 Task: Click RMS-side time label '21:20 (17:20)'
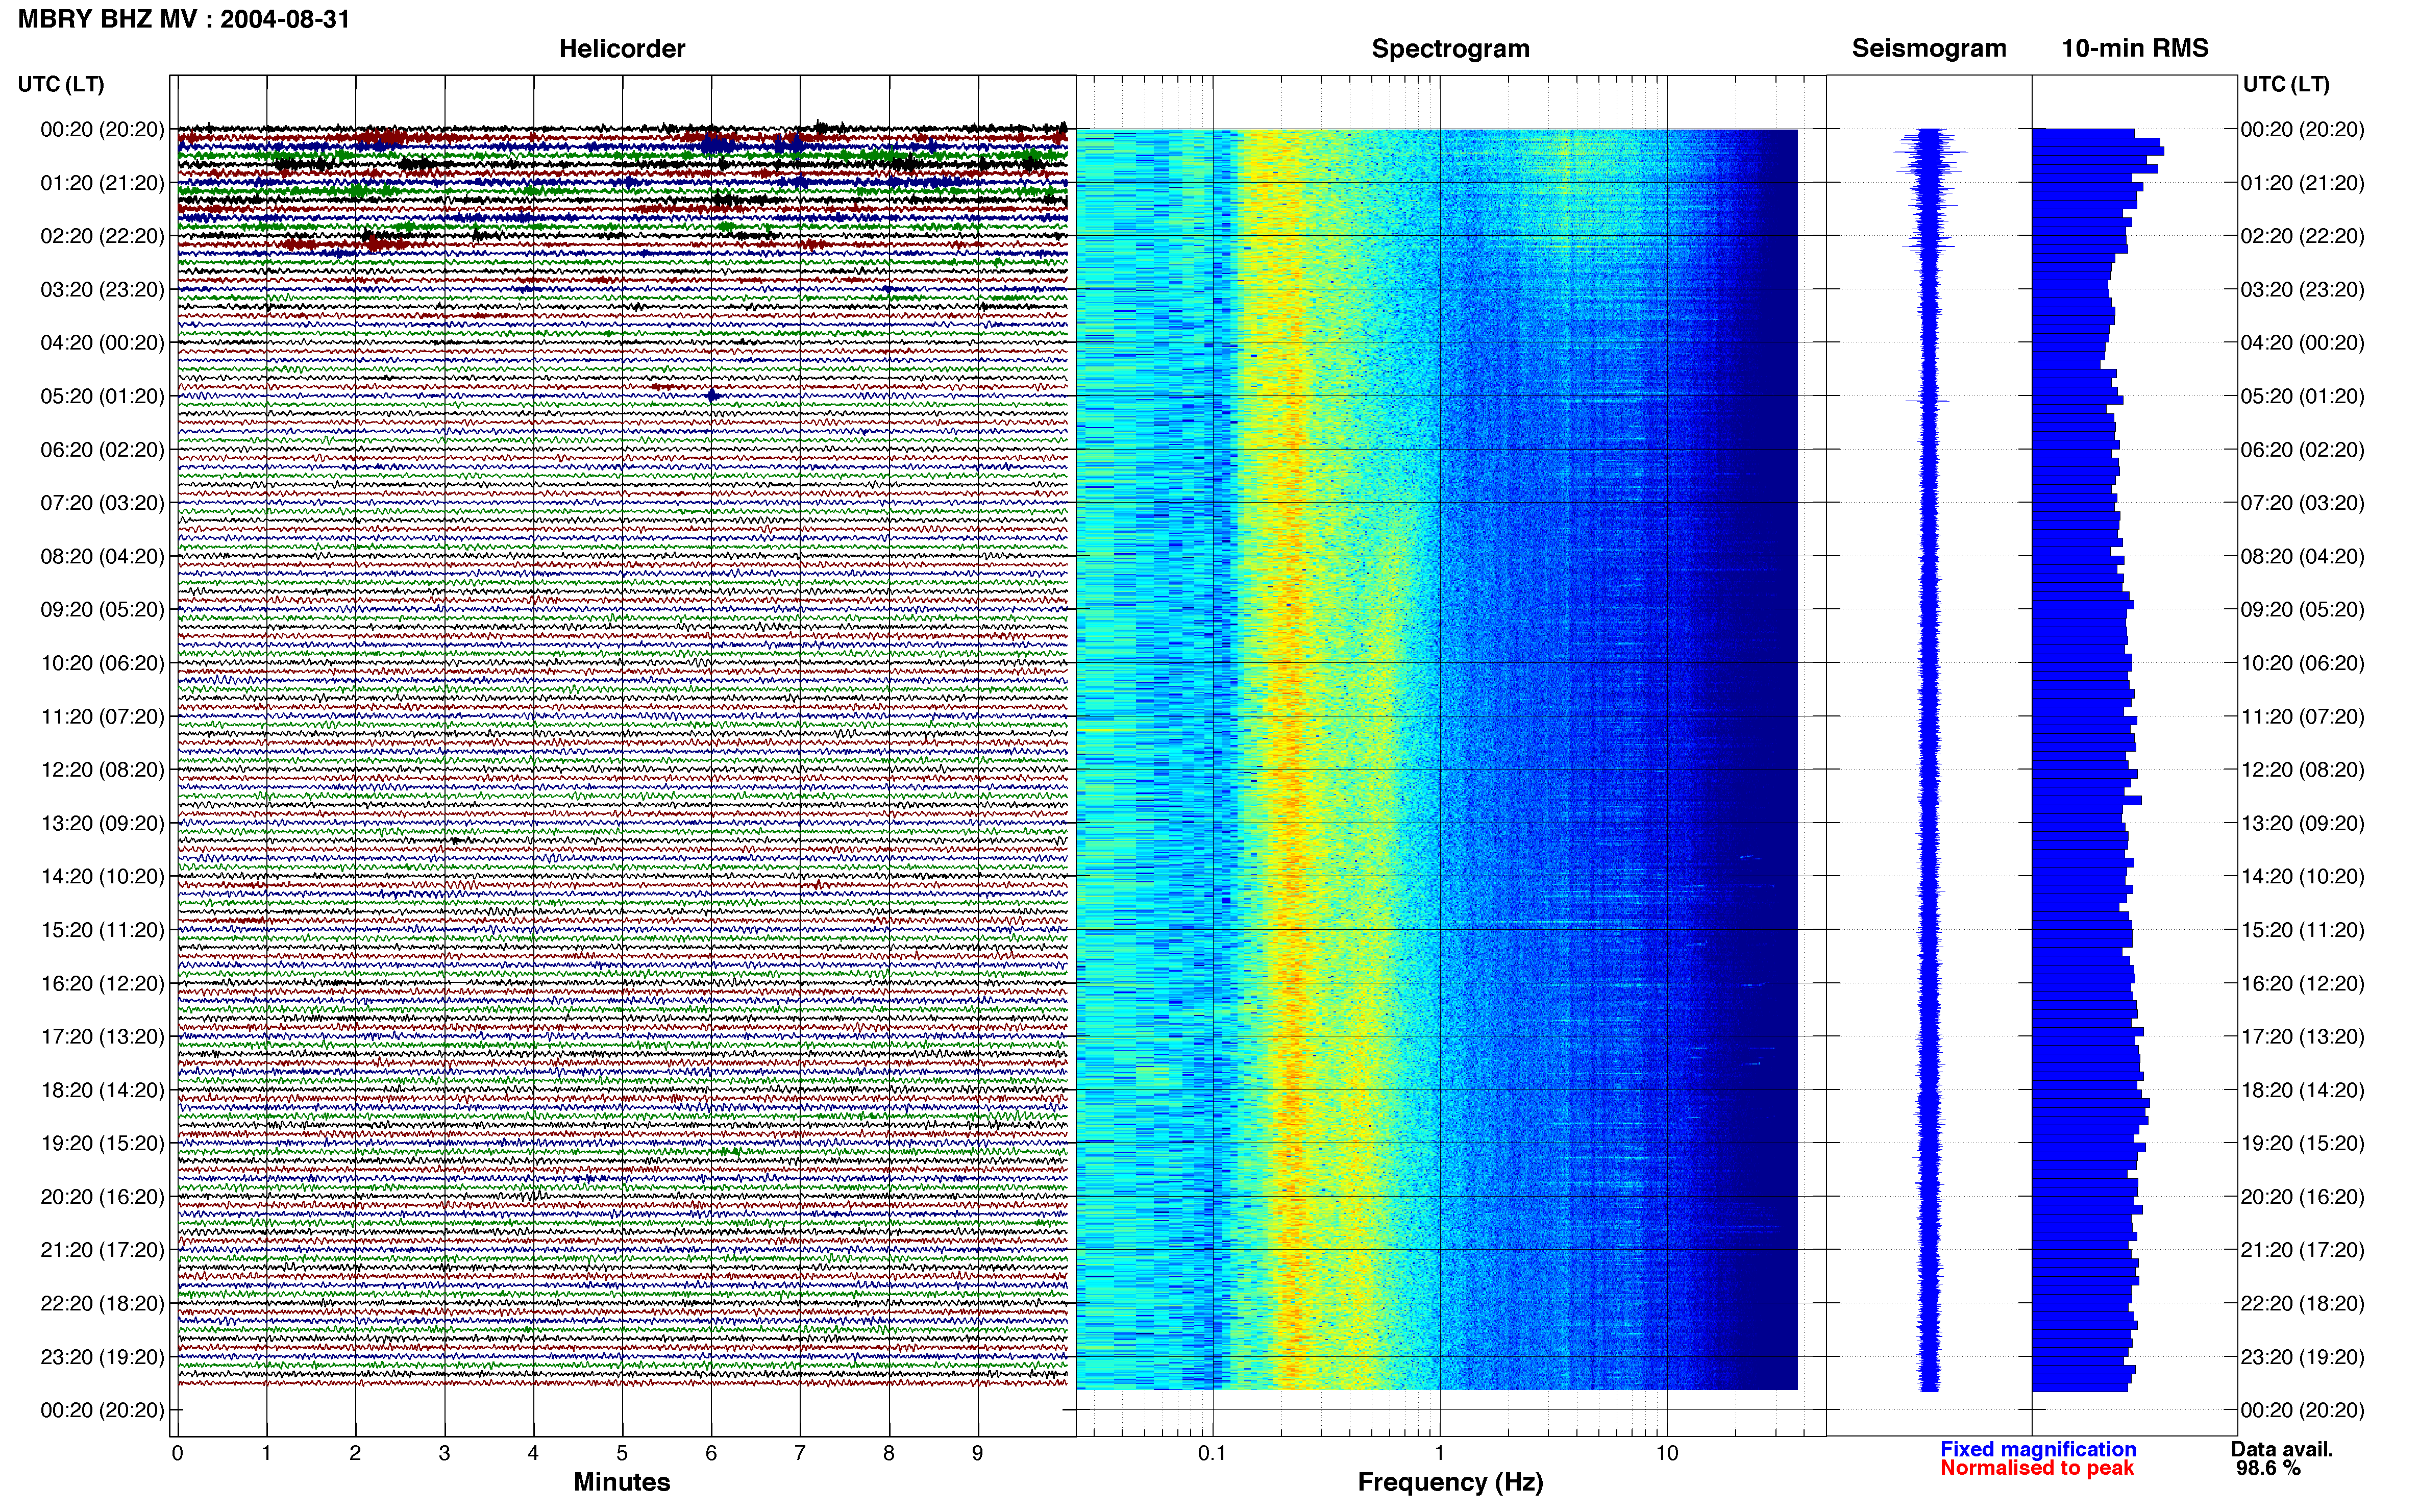tap(2302, 1250)
